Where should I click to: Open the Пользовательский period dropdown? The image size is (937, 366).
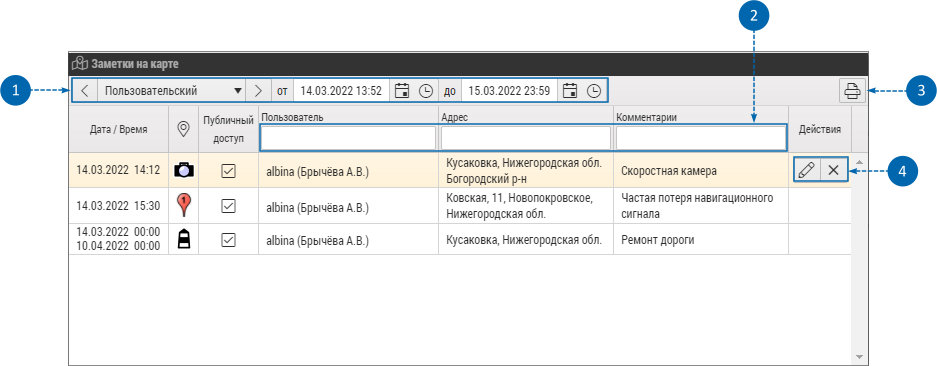point(172,91)
